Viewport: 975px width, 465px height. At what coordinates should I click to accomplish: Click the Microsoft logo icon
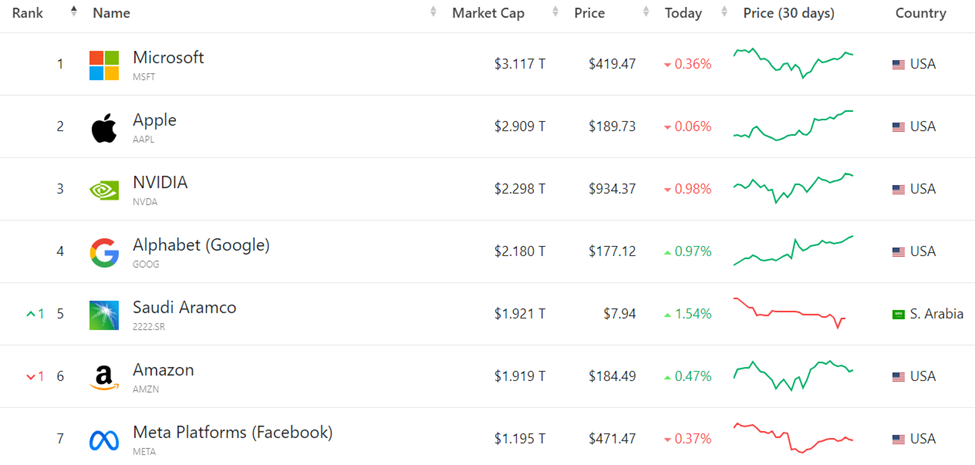pyautogui.click(x=104, y=65)
